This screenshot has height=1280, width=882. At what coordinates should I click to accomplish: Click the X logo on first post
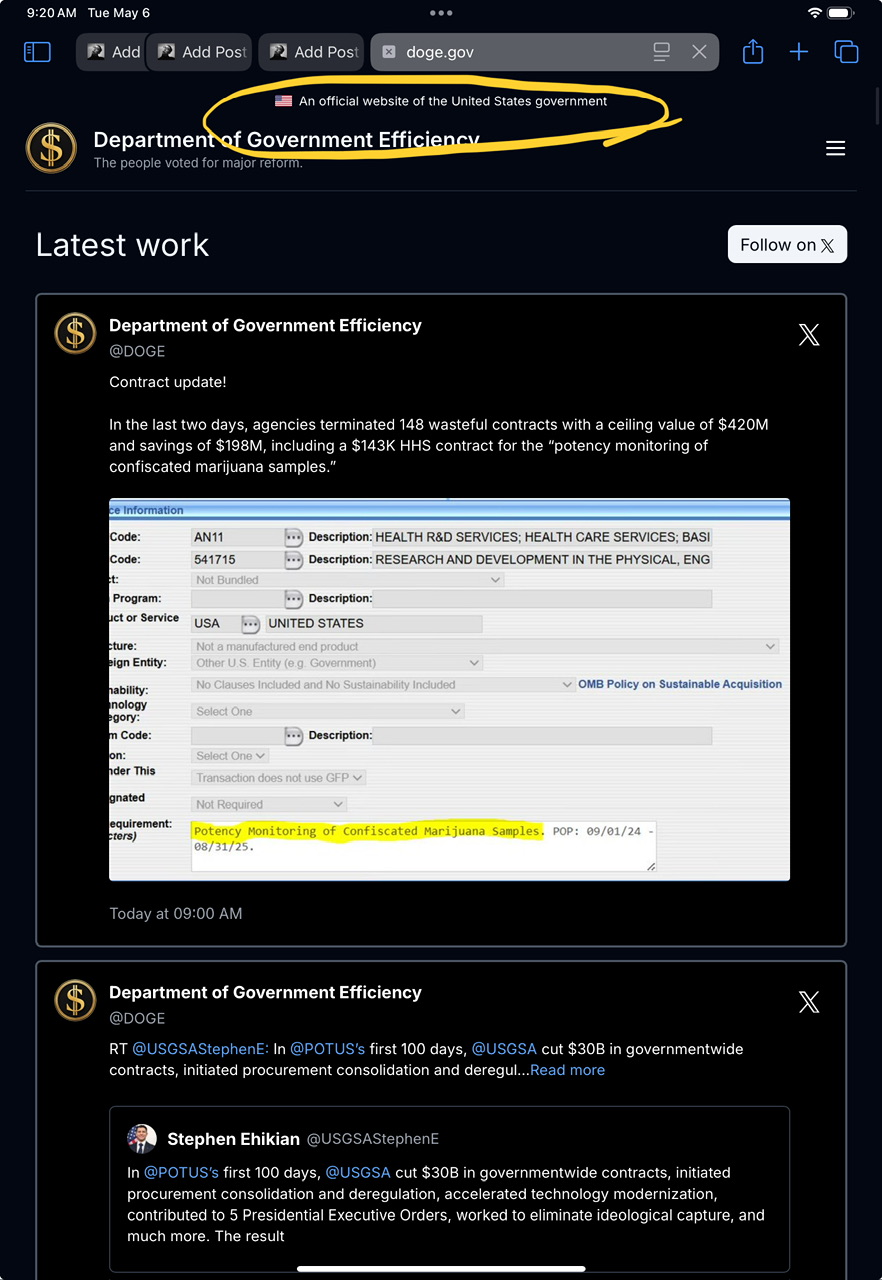[x=809, y=335]
